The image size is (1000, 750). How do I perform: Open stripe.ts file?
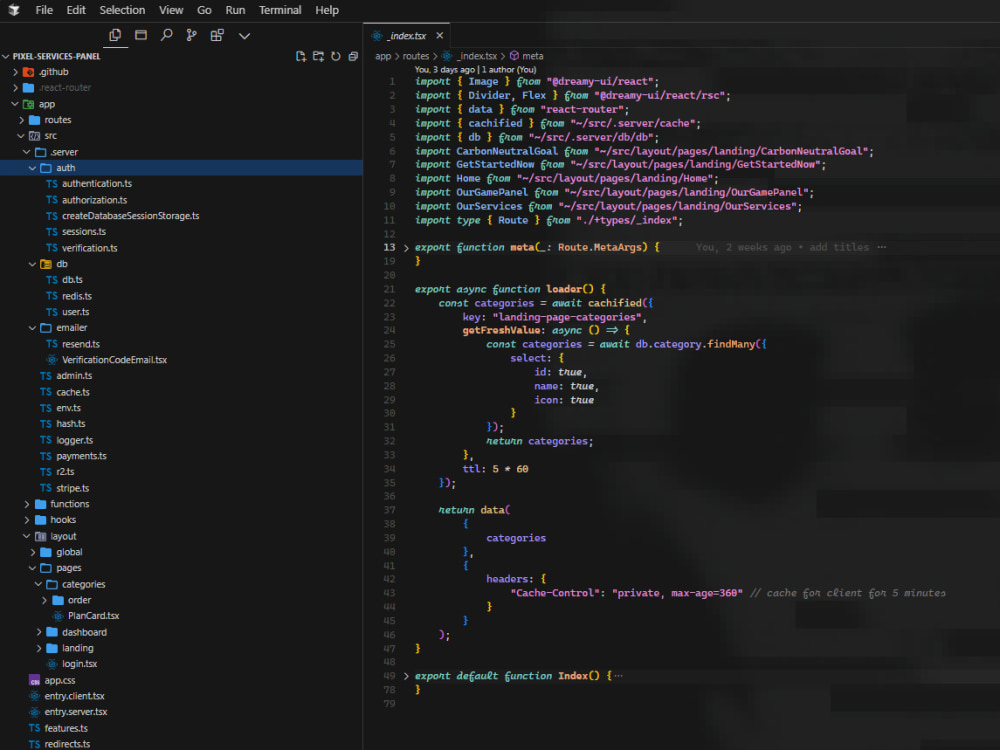click(x=73, y=489)
